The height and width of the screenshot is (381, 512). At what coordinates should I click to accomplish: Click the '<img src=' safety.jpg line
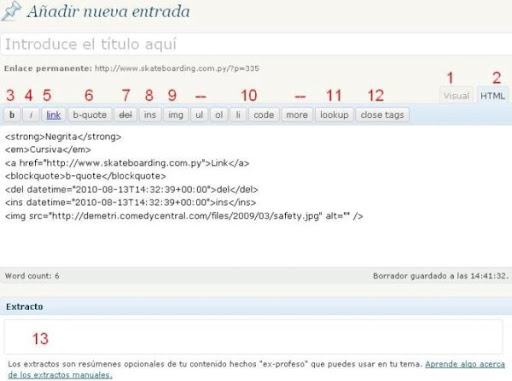pyautogui.click(x=184, y=216)
